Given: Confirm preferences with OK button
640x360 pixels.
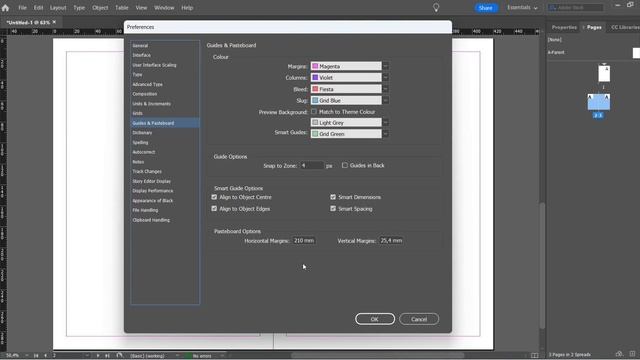Looking at the screenshot, I should (375, 319).
